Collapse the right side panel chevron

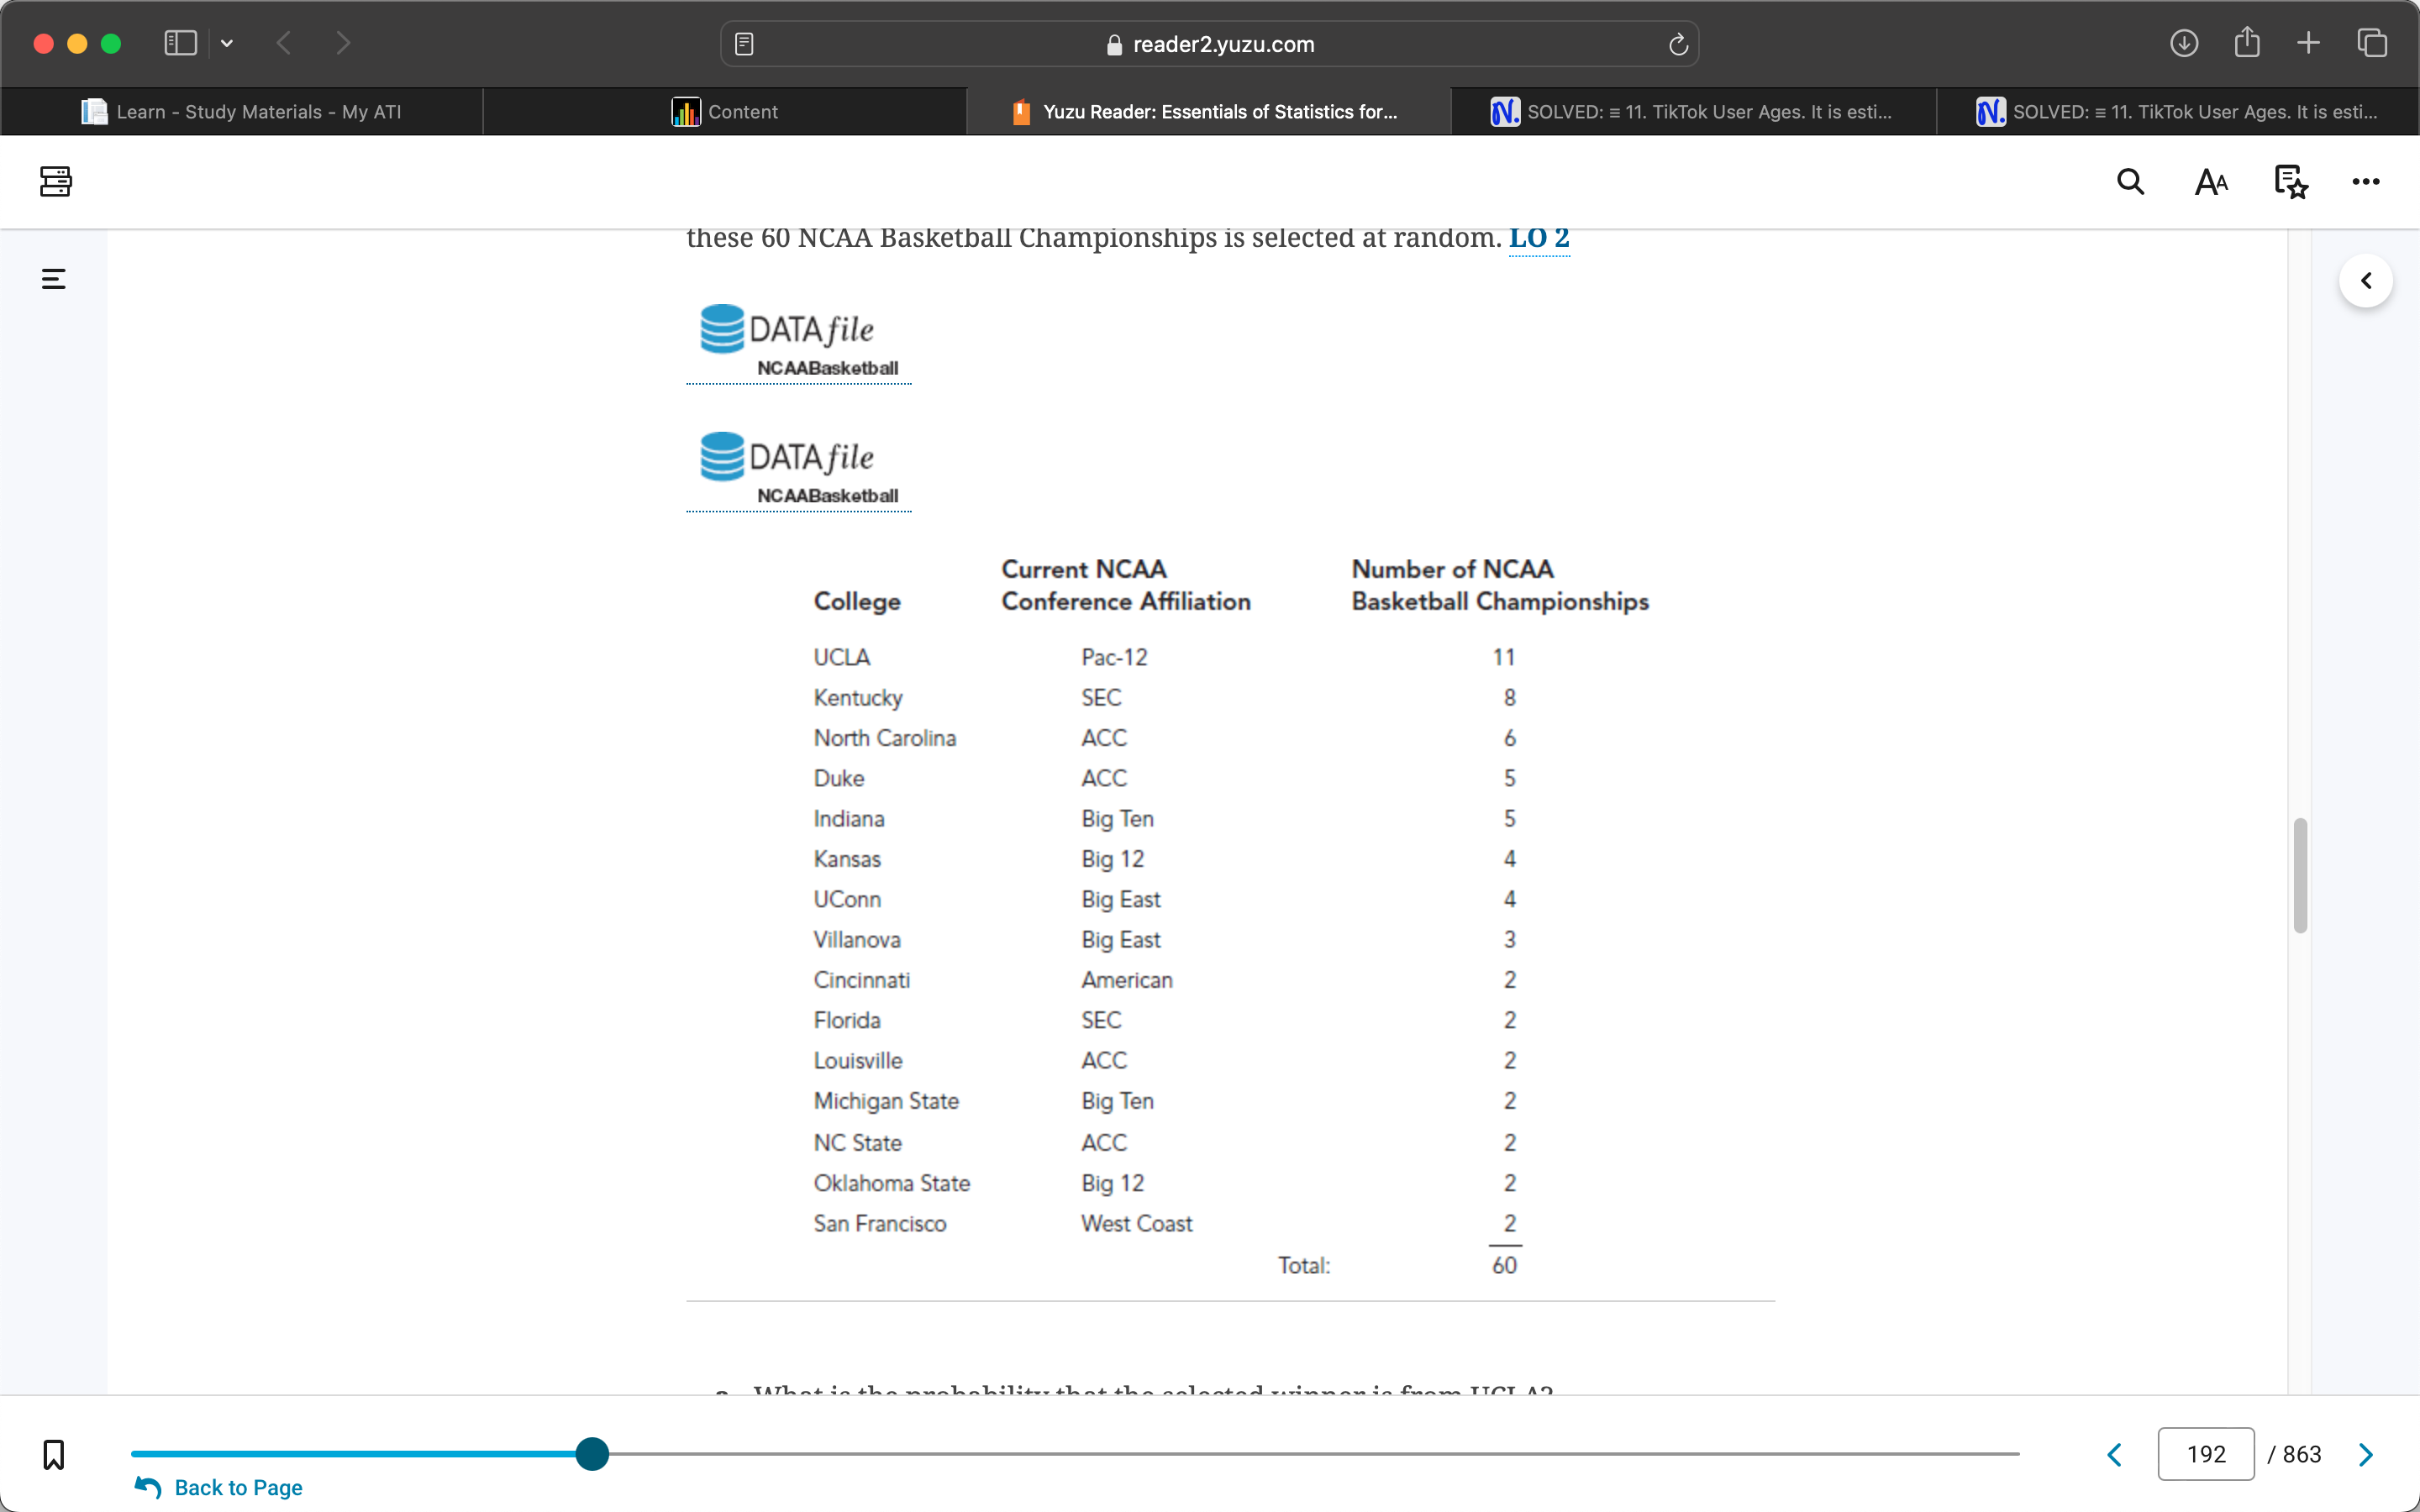coord(2365,281)
